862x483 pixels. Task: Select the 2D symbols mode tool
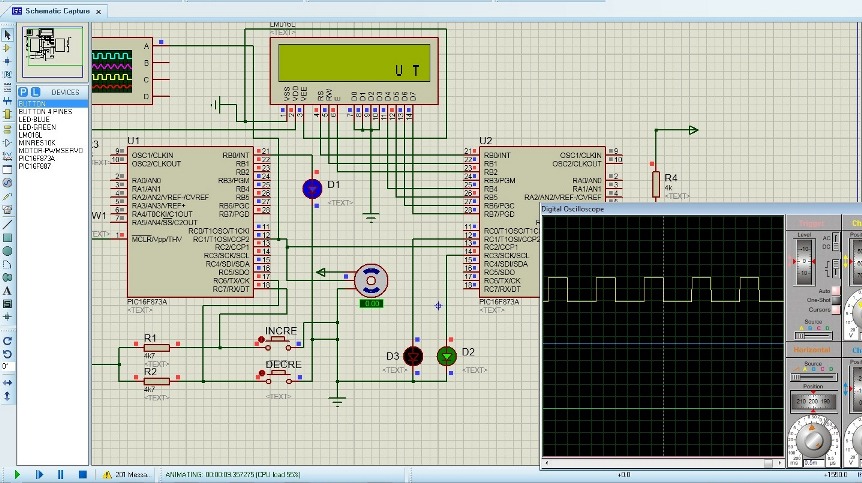point(7,303)
